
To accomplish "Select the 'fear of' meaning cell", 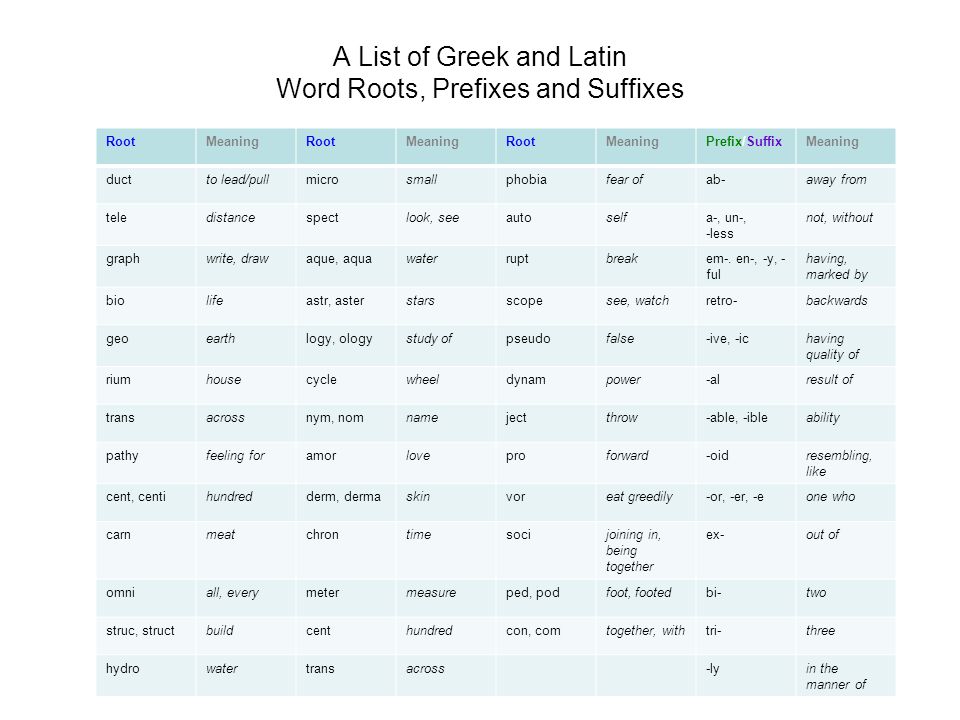I will tap(645, 184).
